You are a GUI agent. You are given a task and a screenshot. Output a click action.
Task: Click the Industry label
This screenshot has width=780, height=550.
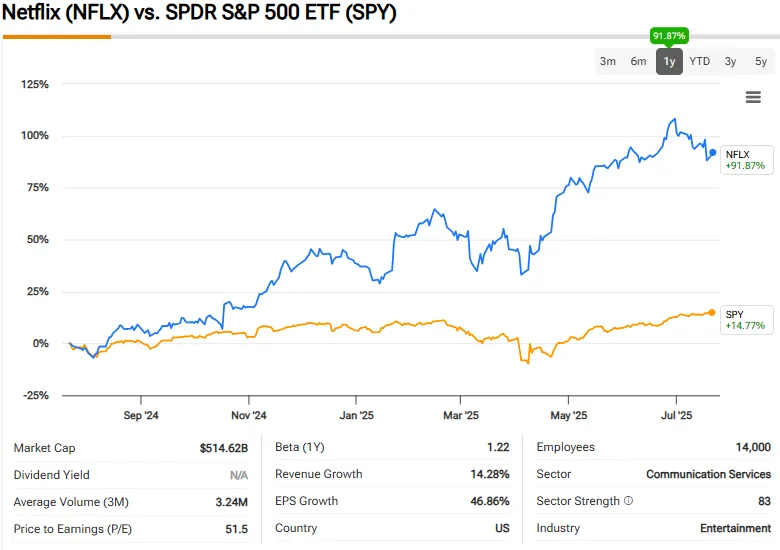tap(558, 528)
